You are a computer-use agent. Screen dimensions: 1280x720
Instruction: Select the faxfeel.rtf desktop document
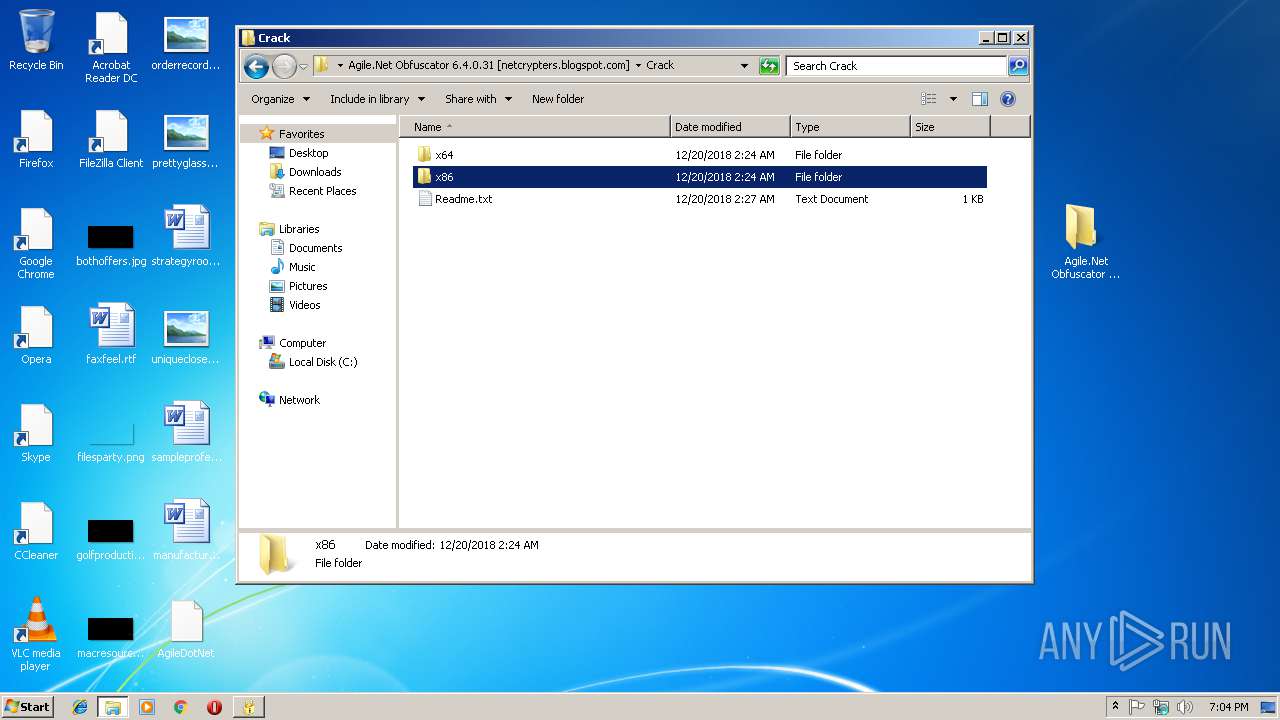coord(111,334)
